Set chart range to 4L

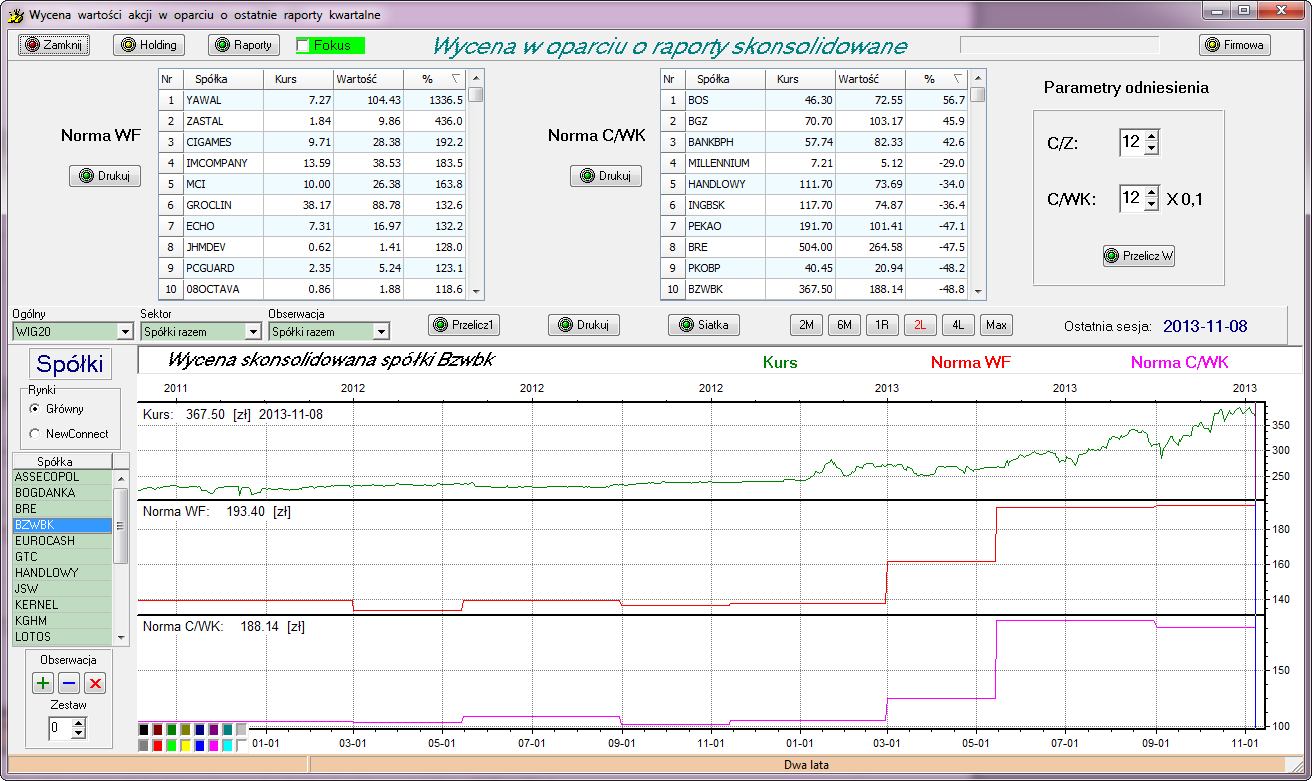coord(957,325)
